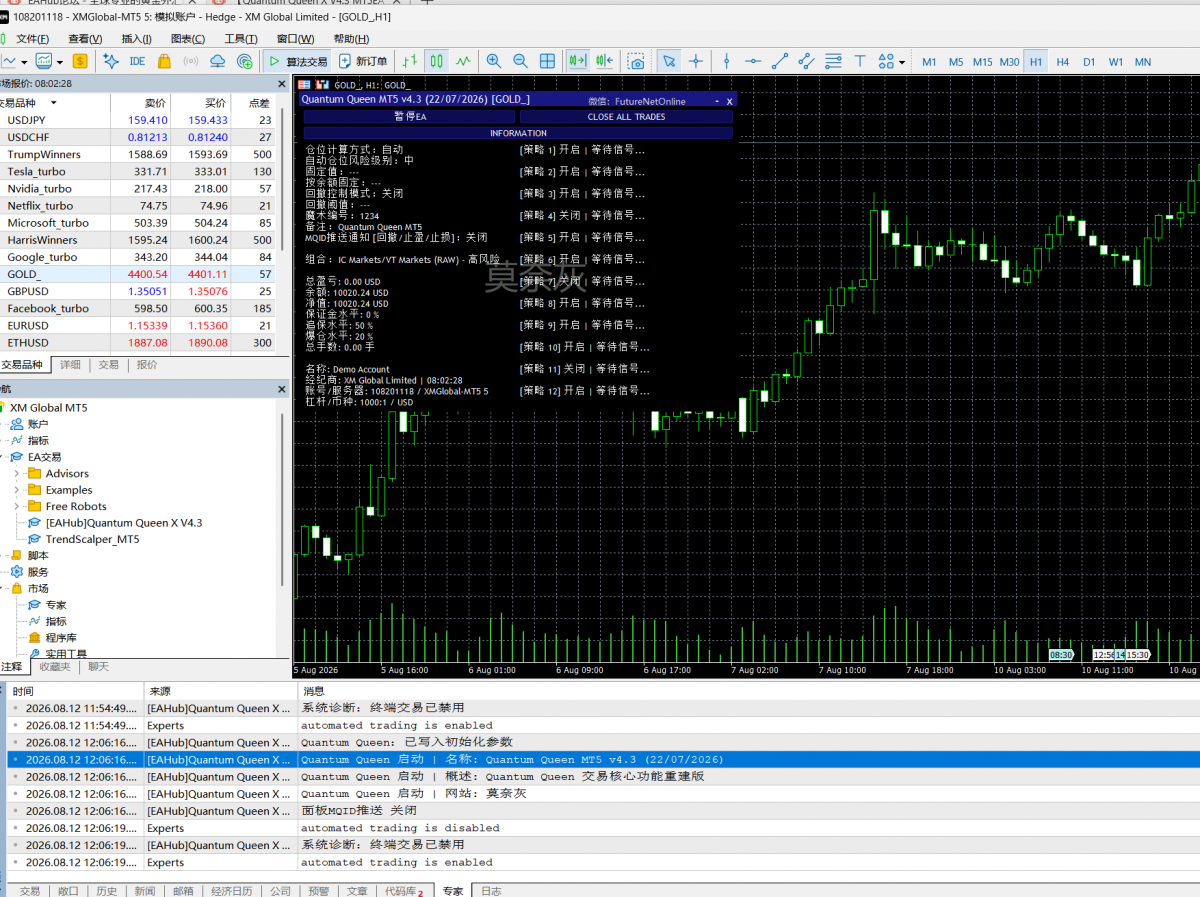Screen dimensions: 1200x897
Task: Click the 暂停EA button
Action: point(410,117)
